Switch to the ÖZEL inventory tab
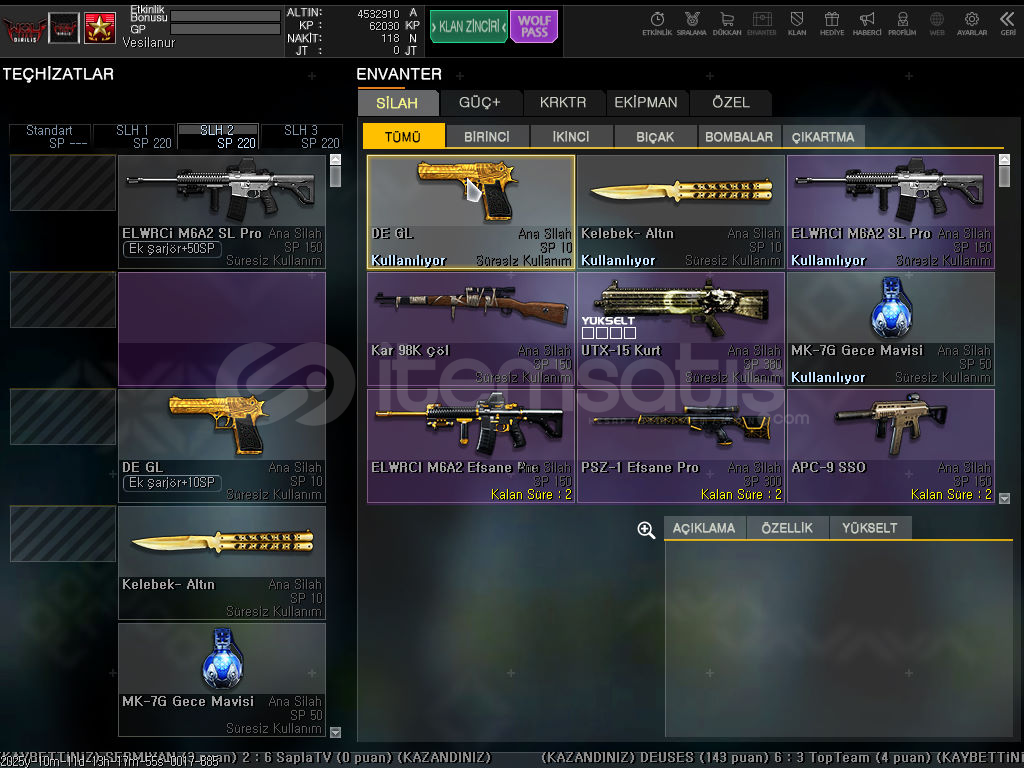The height and width of the screenshot is (768, 1024). 731,103
